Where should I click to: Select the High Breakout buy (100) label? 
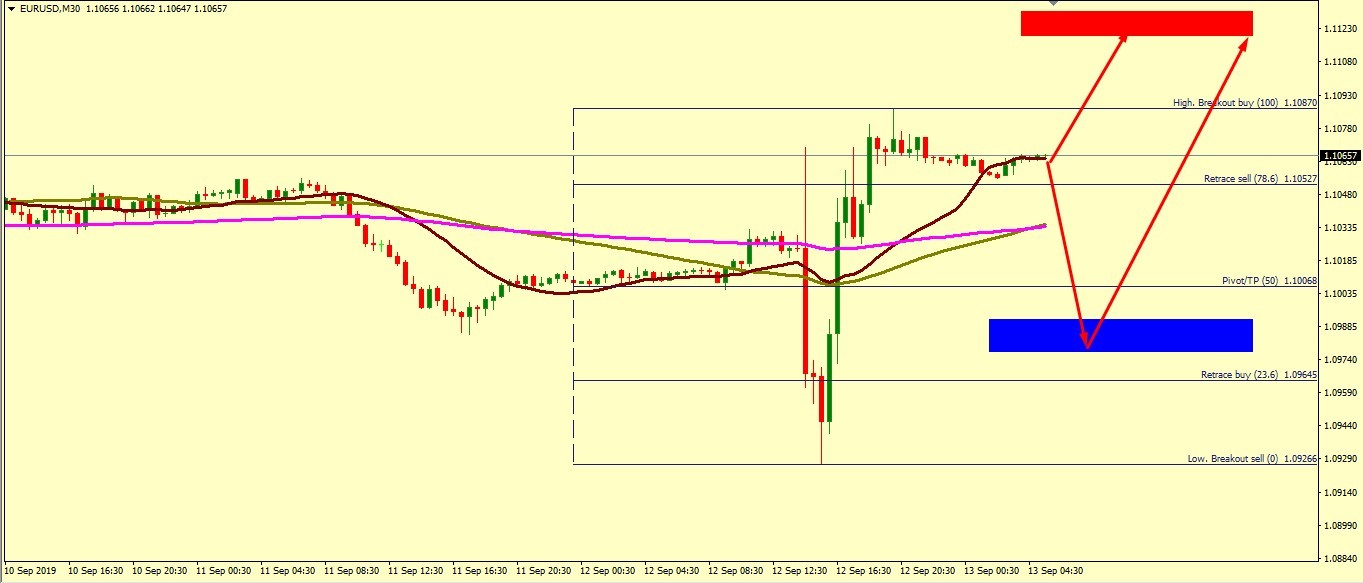[1244, 103]
